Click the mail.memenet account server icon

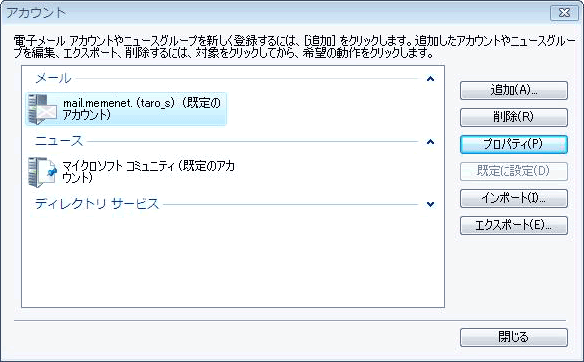point(42,109)
